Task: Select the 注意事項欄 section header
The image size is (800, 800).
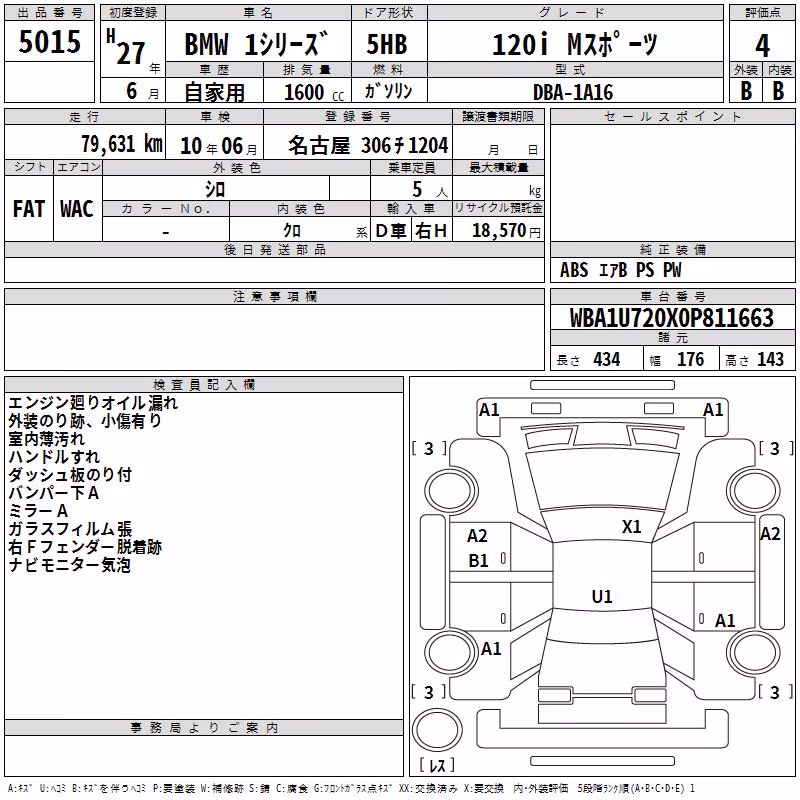Action: pyautogui.click(x=275, y=296)
